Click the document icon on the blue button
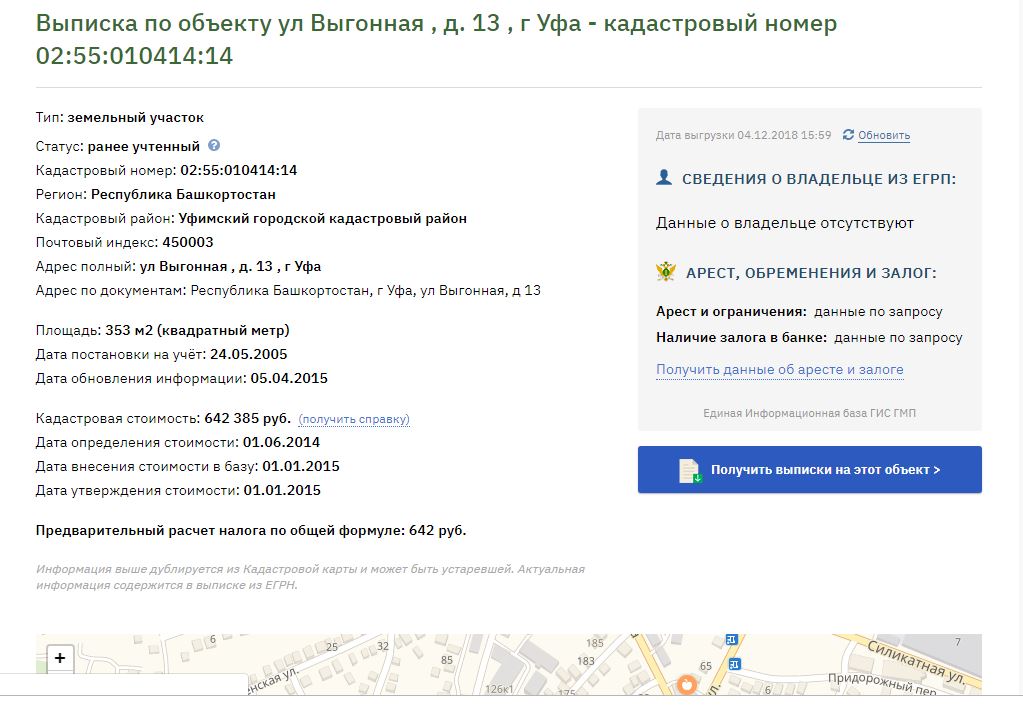The image size is (1023, 712). point(690,470)
